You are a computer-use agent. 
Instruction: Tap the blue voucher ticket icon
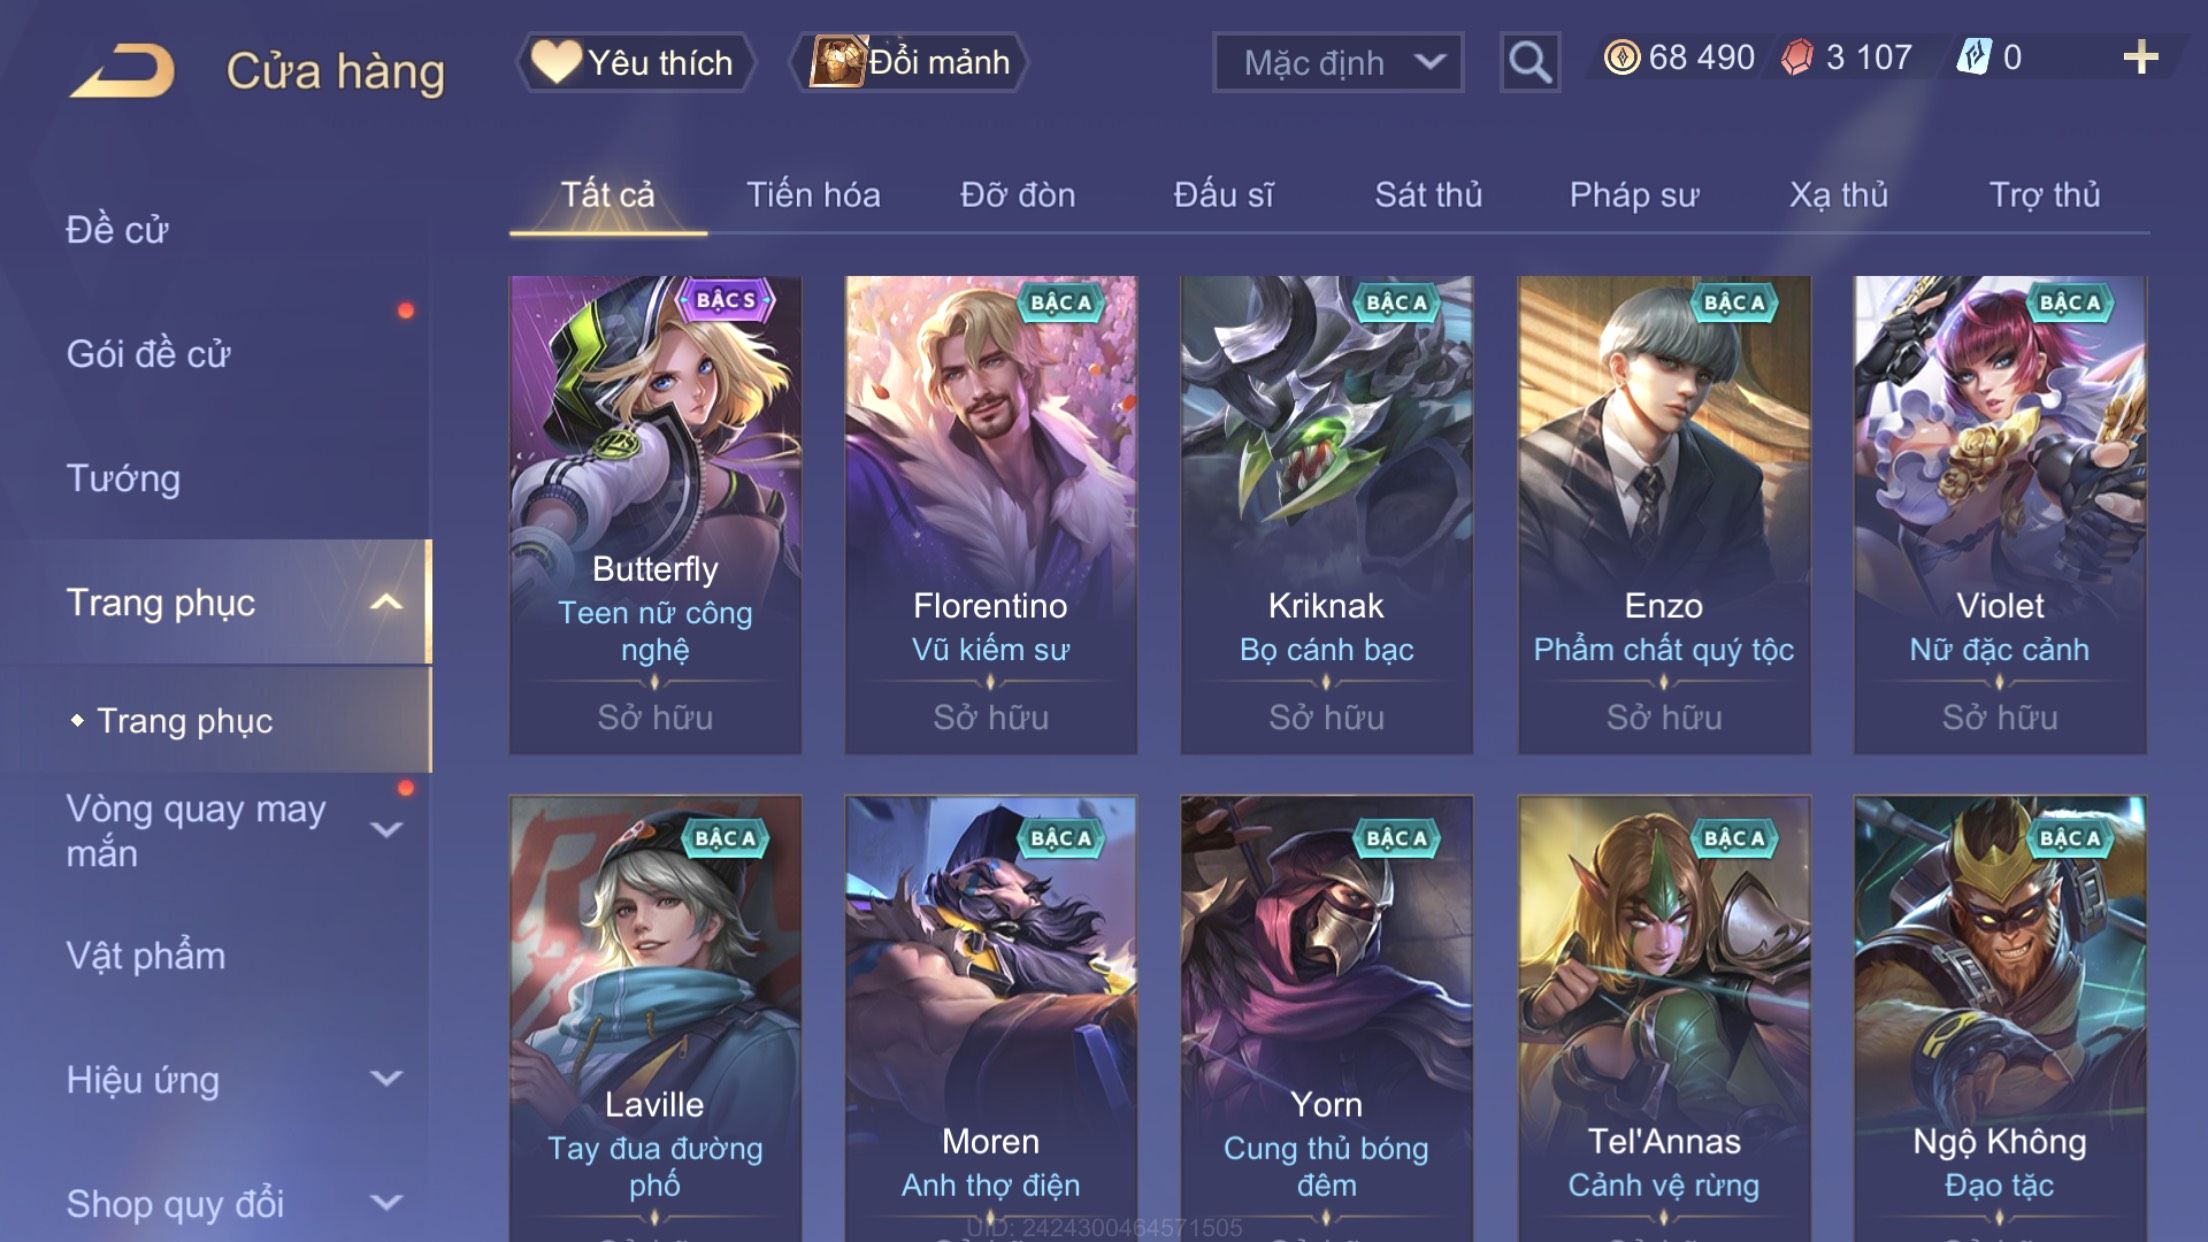click(1974, 58)
